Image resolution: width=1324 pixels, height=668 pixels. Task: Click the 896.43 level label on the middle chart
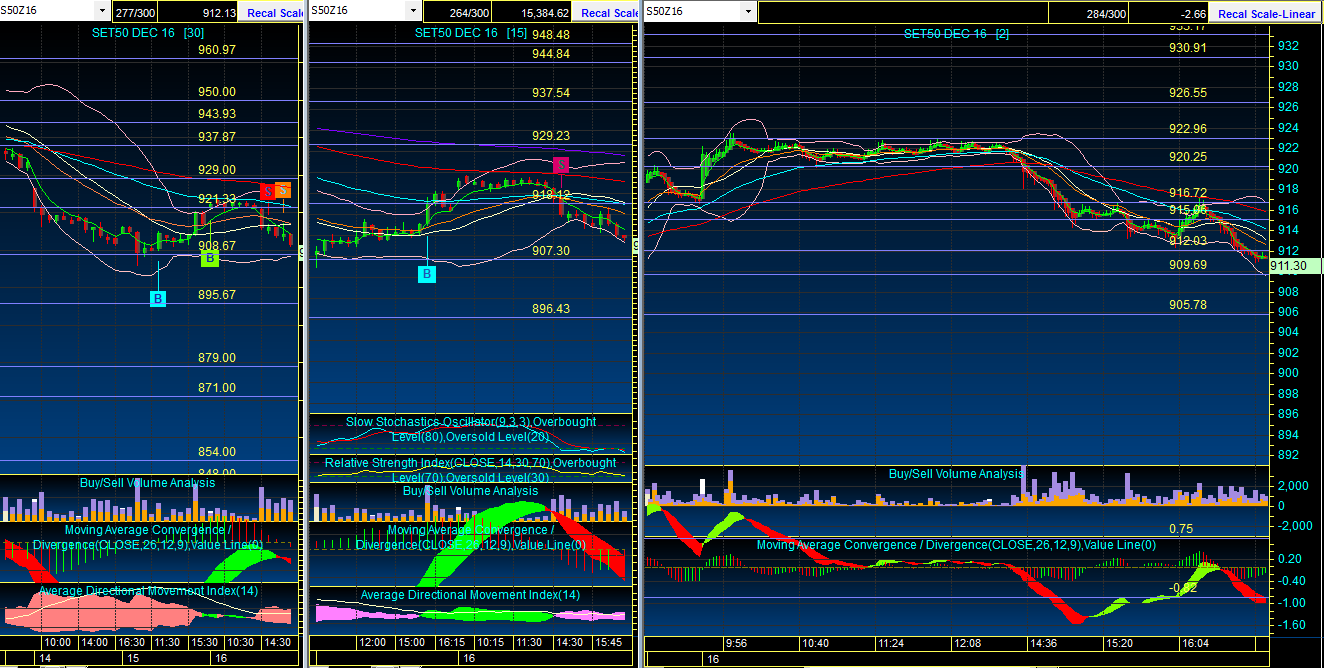[x=551, y=309]
